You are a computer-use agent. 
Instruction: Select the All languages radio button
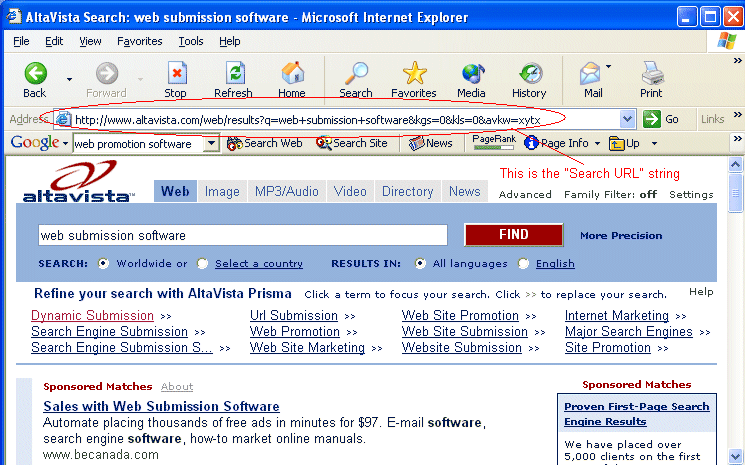pos(420,263)
